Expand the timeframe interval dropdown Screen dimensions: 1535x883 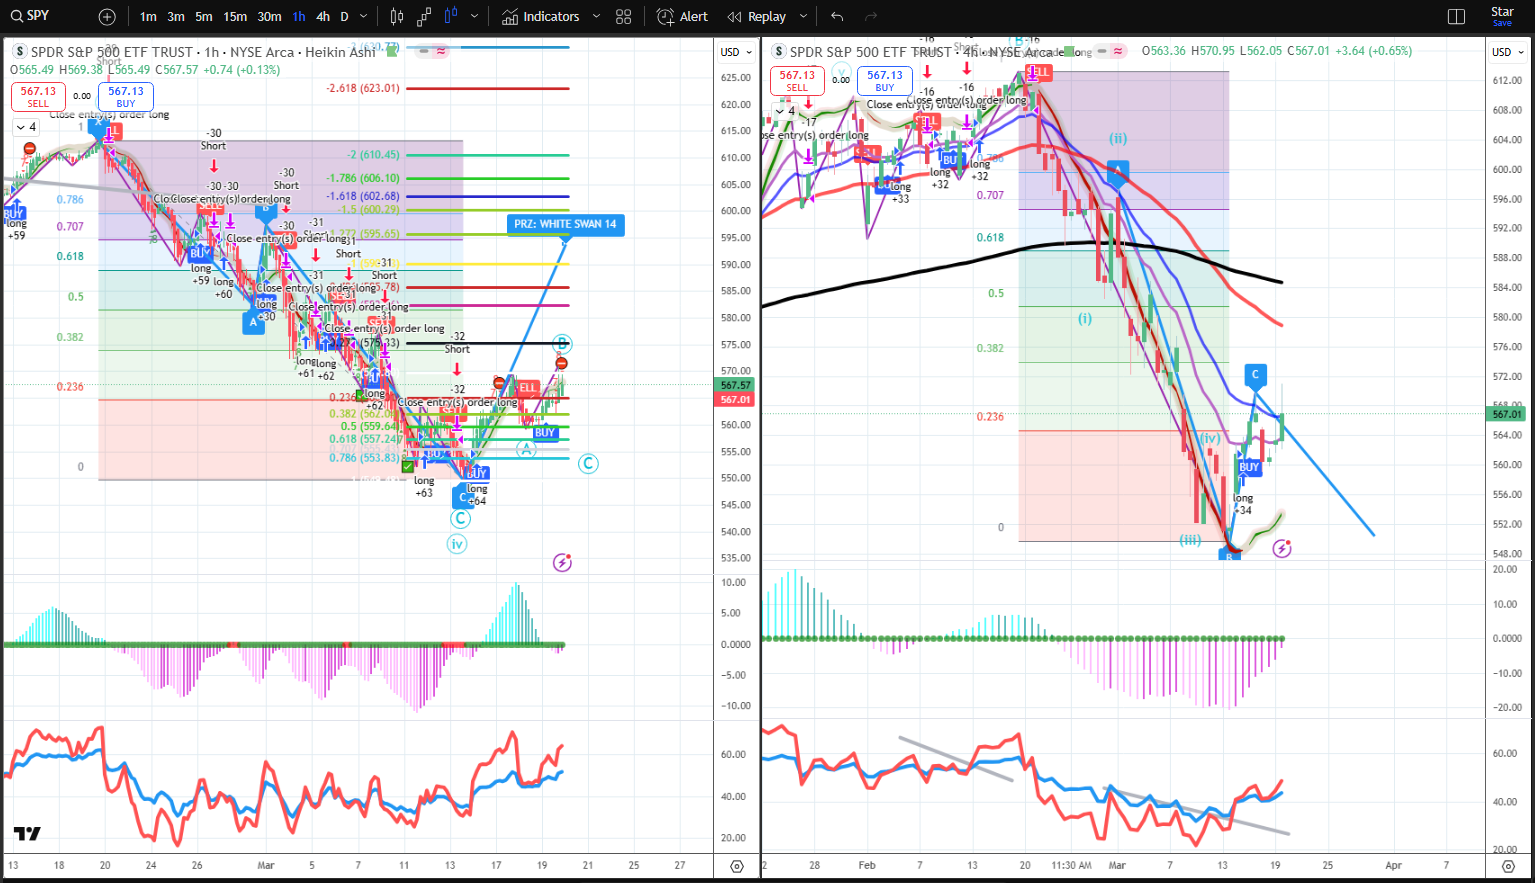click(x=364, y=17)
